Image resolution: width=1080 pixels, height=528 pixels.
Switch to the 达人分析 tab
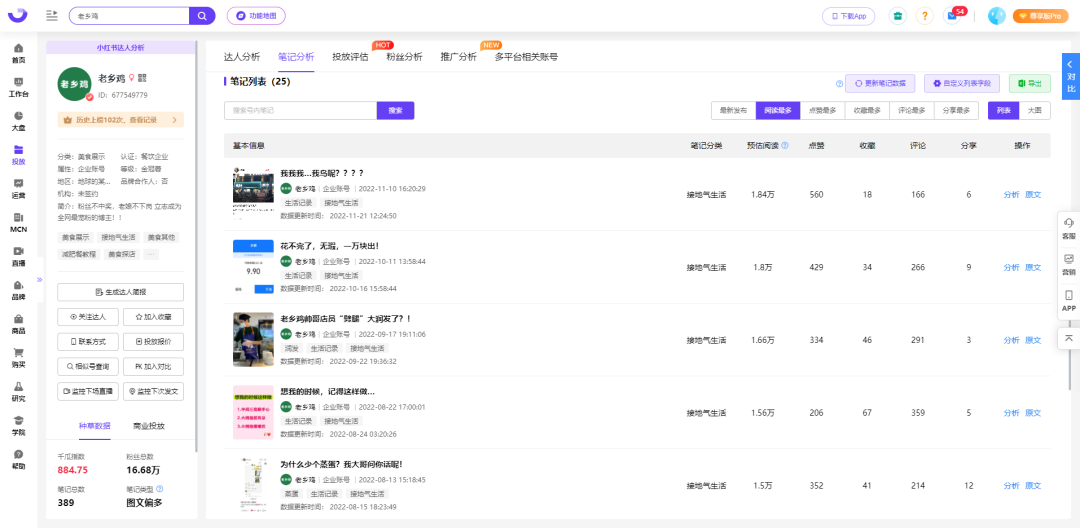[x=242, y=57]
